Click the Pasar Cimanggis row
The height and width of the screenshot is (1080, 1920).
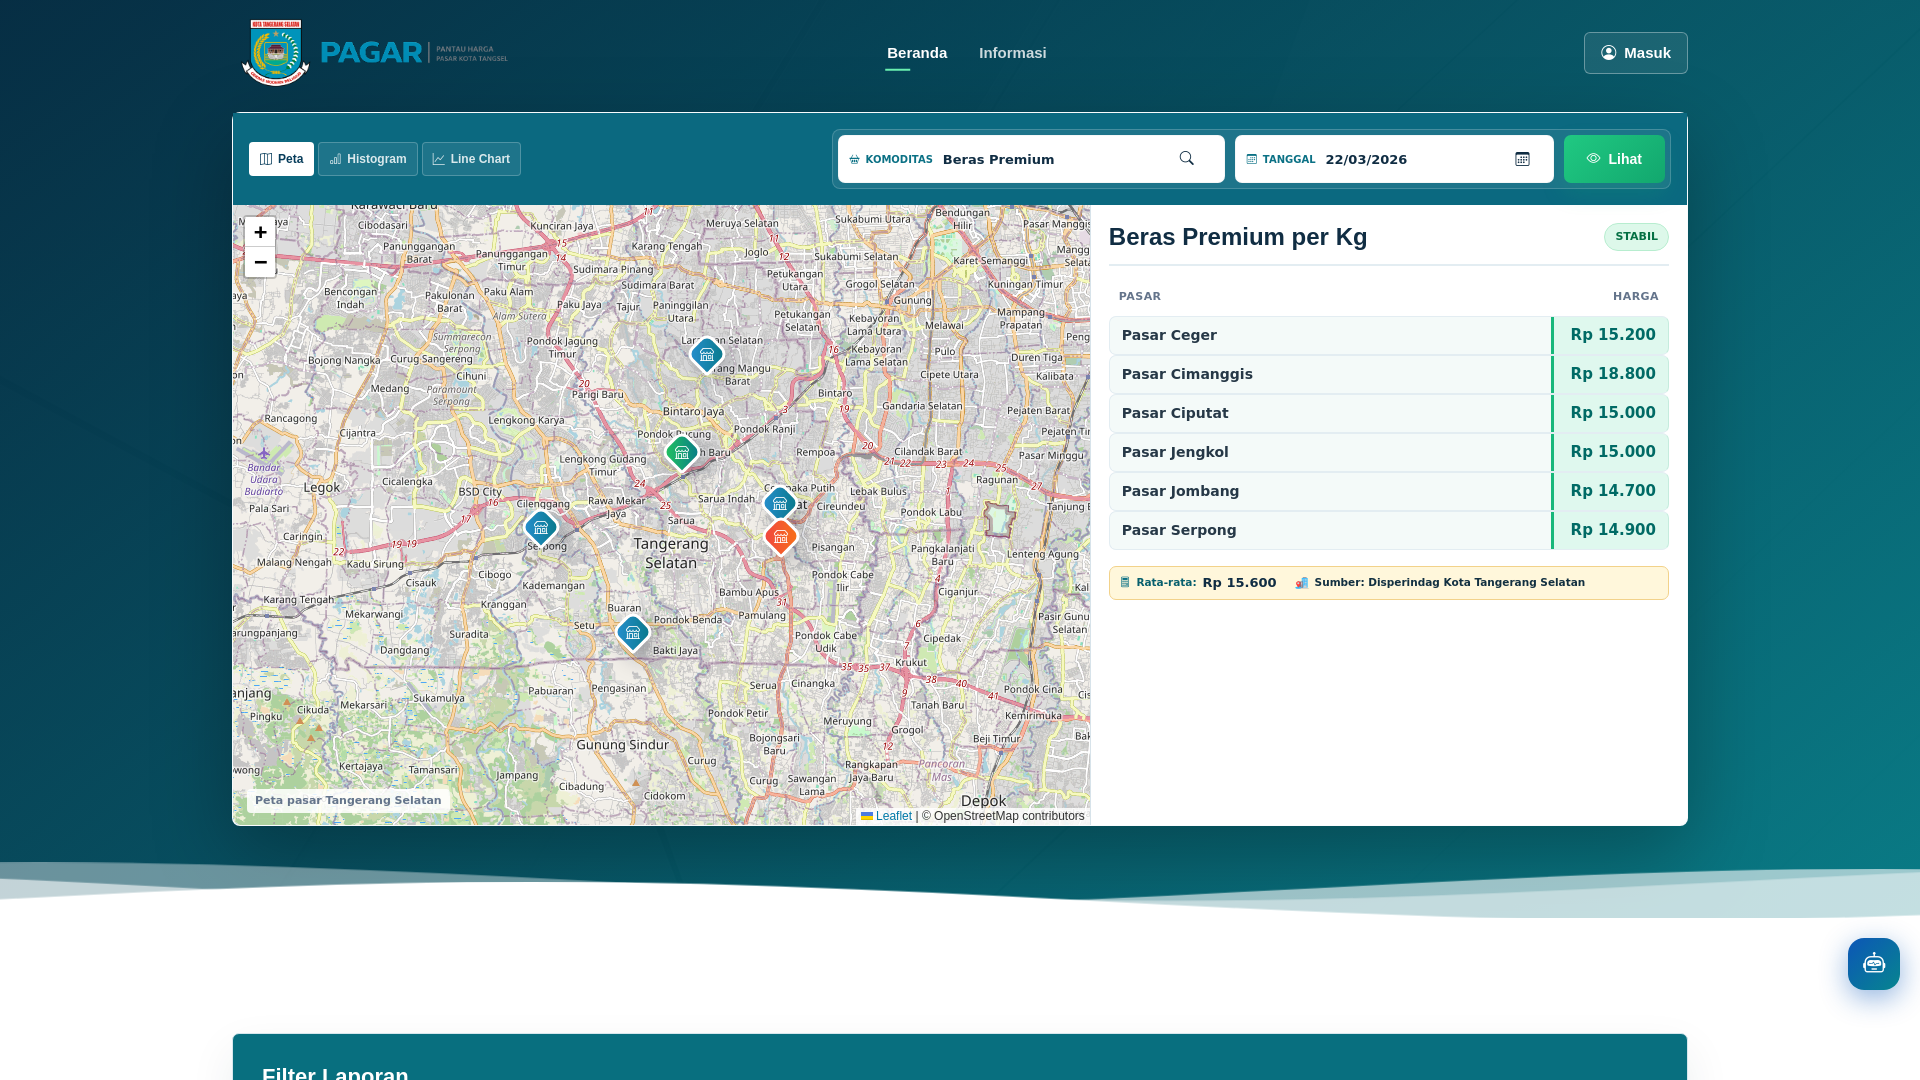pos(1388,374)
